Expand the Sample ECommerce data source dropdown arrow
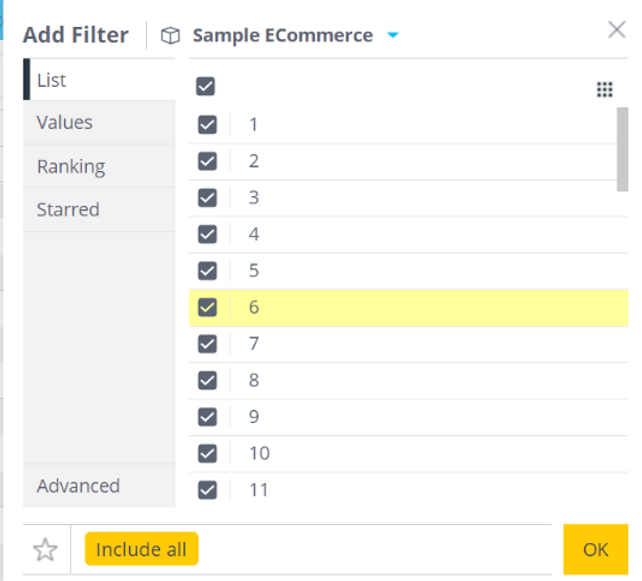The width and height of the screenshot is (642, 581). tap(393, 35)
